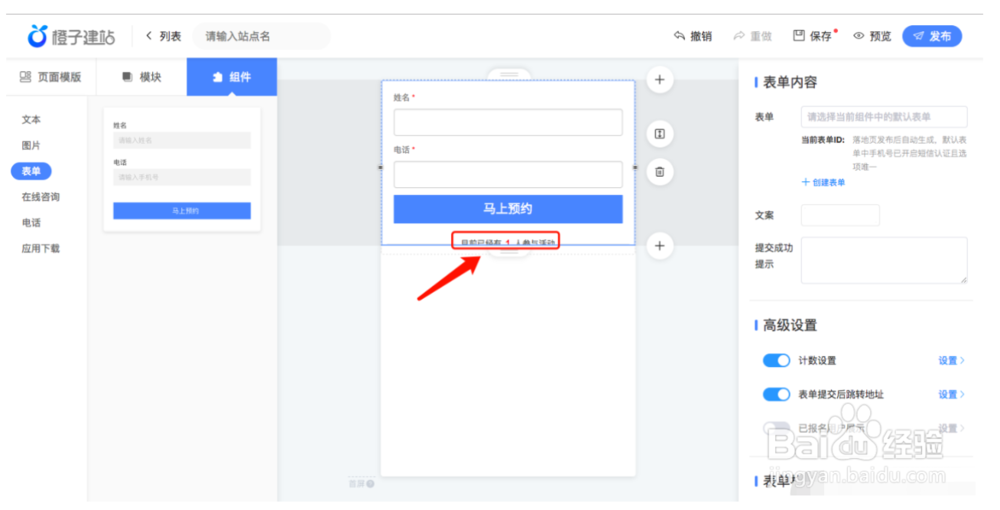Screen dimensions: 1000x510
Task: Open the 表单 default form dropdown
Action: (x=884, y=117)
